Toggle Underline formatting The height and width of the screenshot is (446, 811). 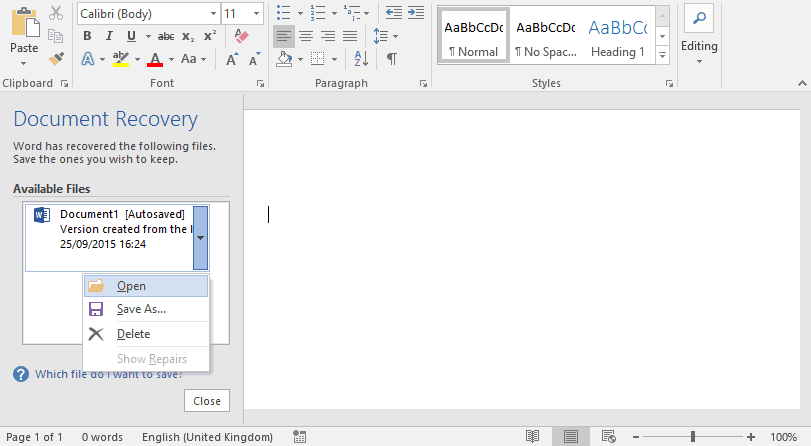coord(131,36)
